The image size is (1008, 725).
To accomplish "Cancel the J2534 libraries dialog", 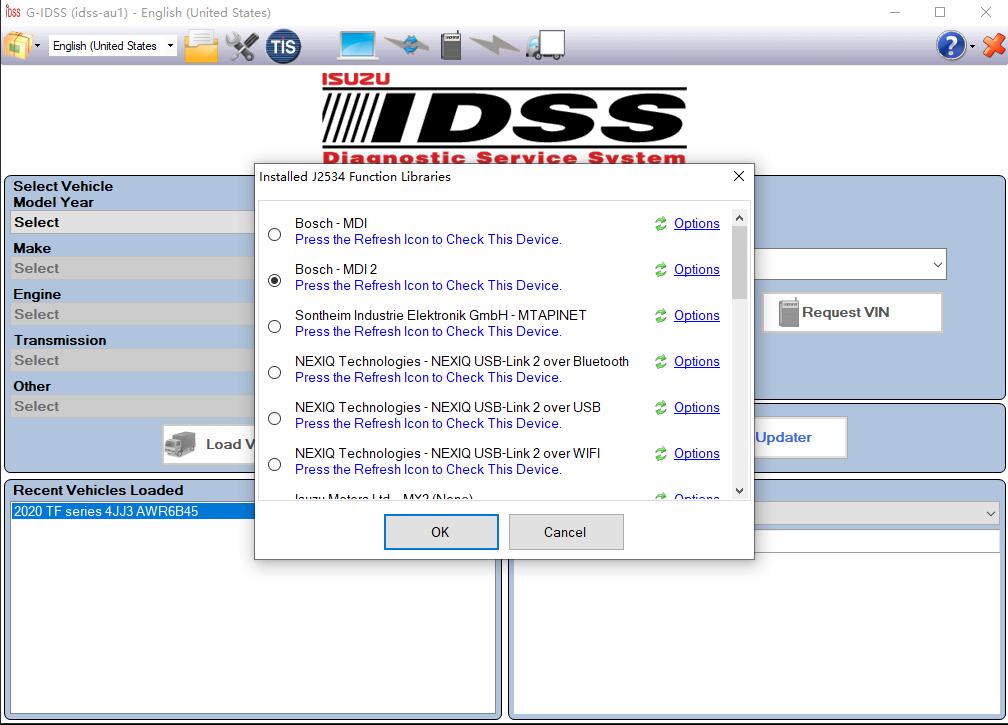I will [x=566, y=532].
